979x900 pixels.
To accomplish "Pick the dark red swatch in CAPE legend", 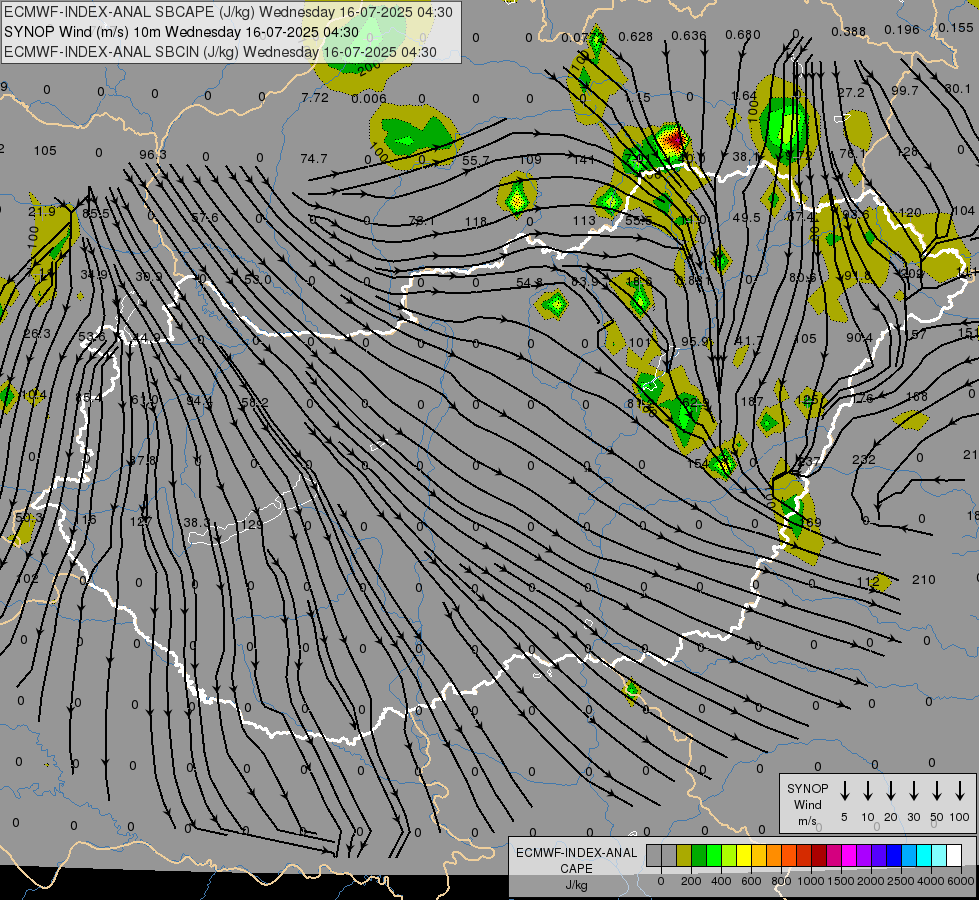I will point(819,856).
